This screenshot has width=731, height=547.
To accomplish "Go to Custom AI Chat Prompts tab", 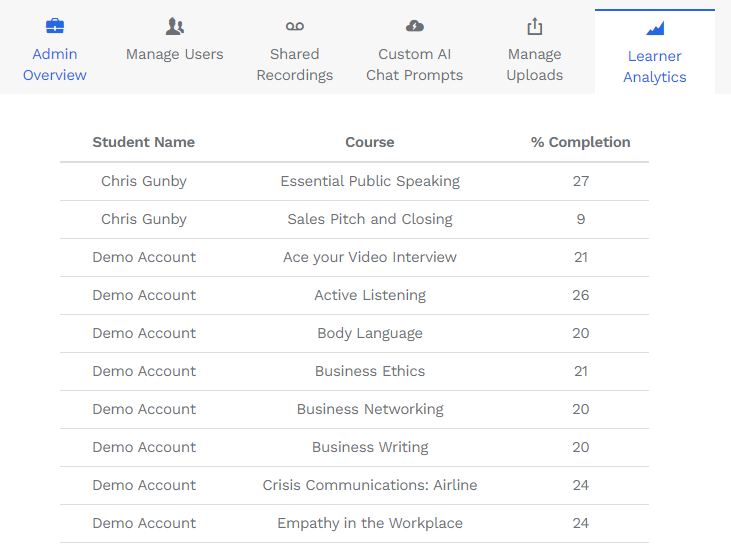I will click(414, 64).
